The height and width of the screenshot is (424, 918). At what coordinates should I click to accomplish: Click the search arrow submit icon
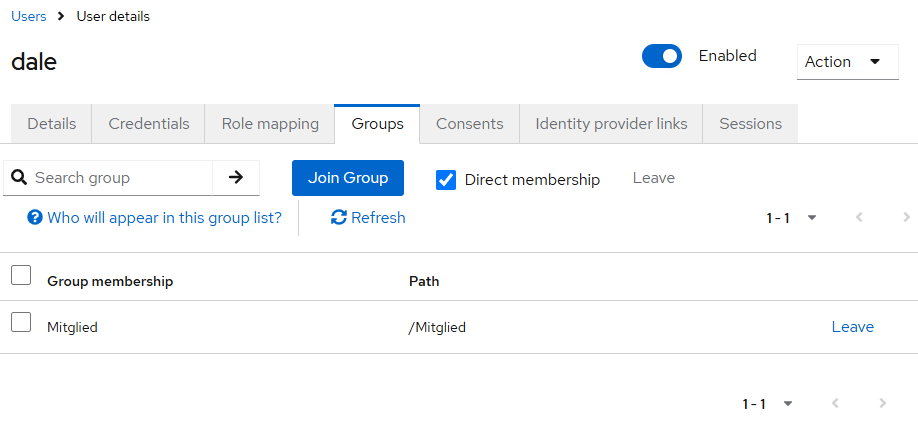(x=236, y=177)
